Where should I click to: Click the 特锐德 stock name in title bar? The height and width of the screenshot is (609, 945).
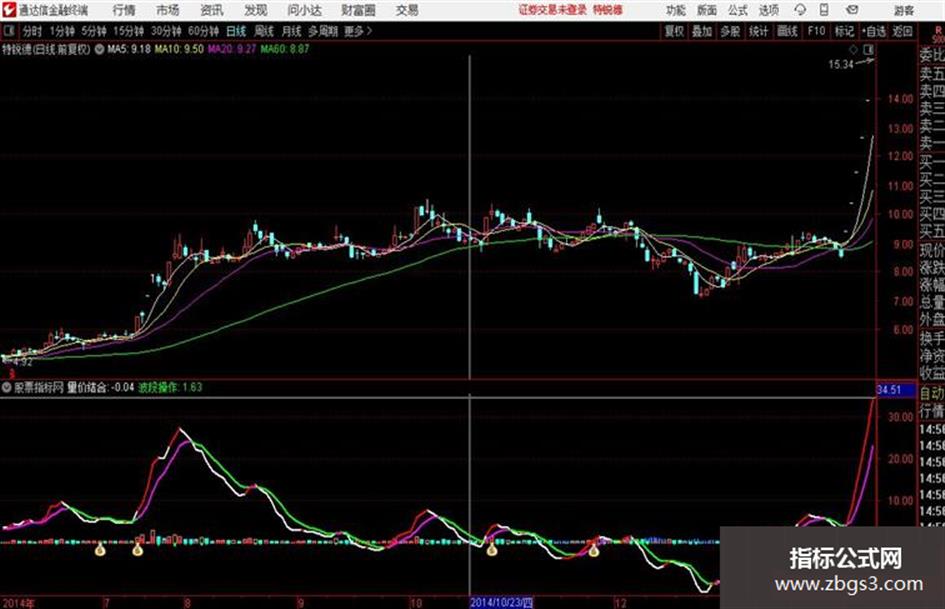(x=608, y=10)
